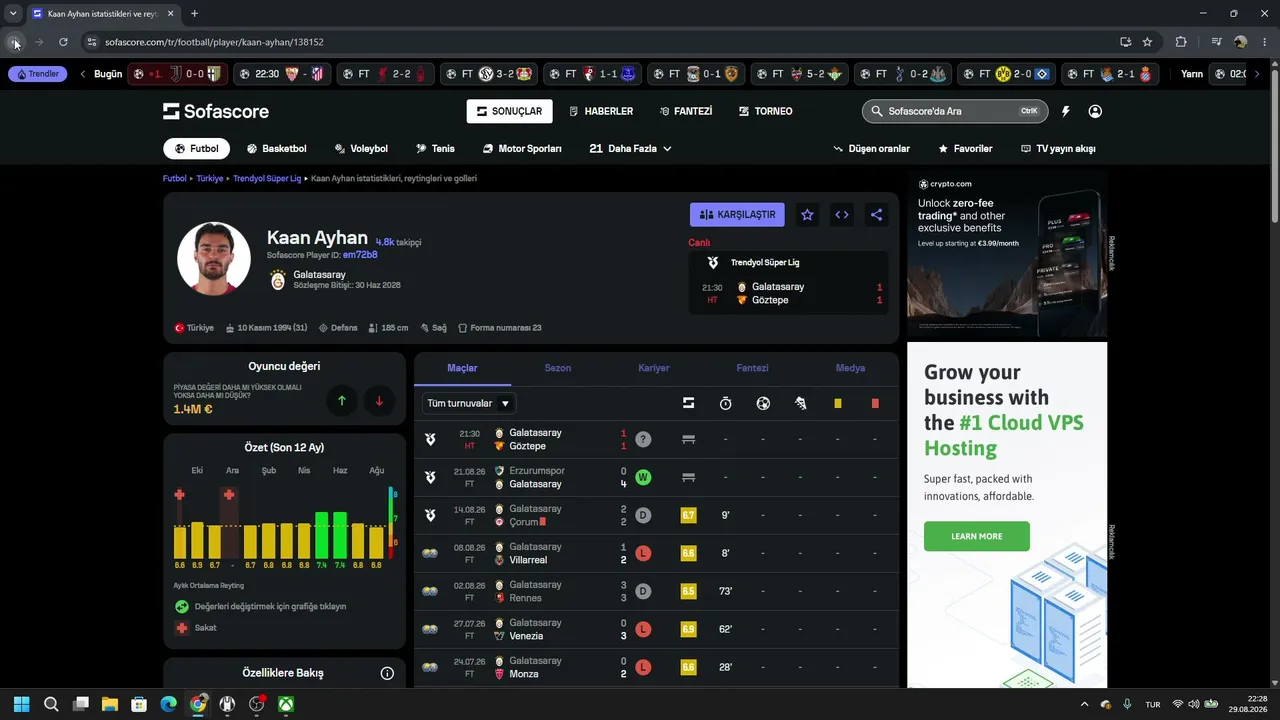
Task: Click the Sofascore logo
Action: pos(216,111)
